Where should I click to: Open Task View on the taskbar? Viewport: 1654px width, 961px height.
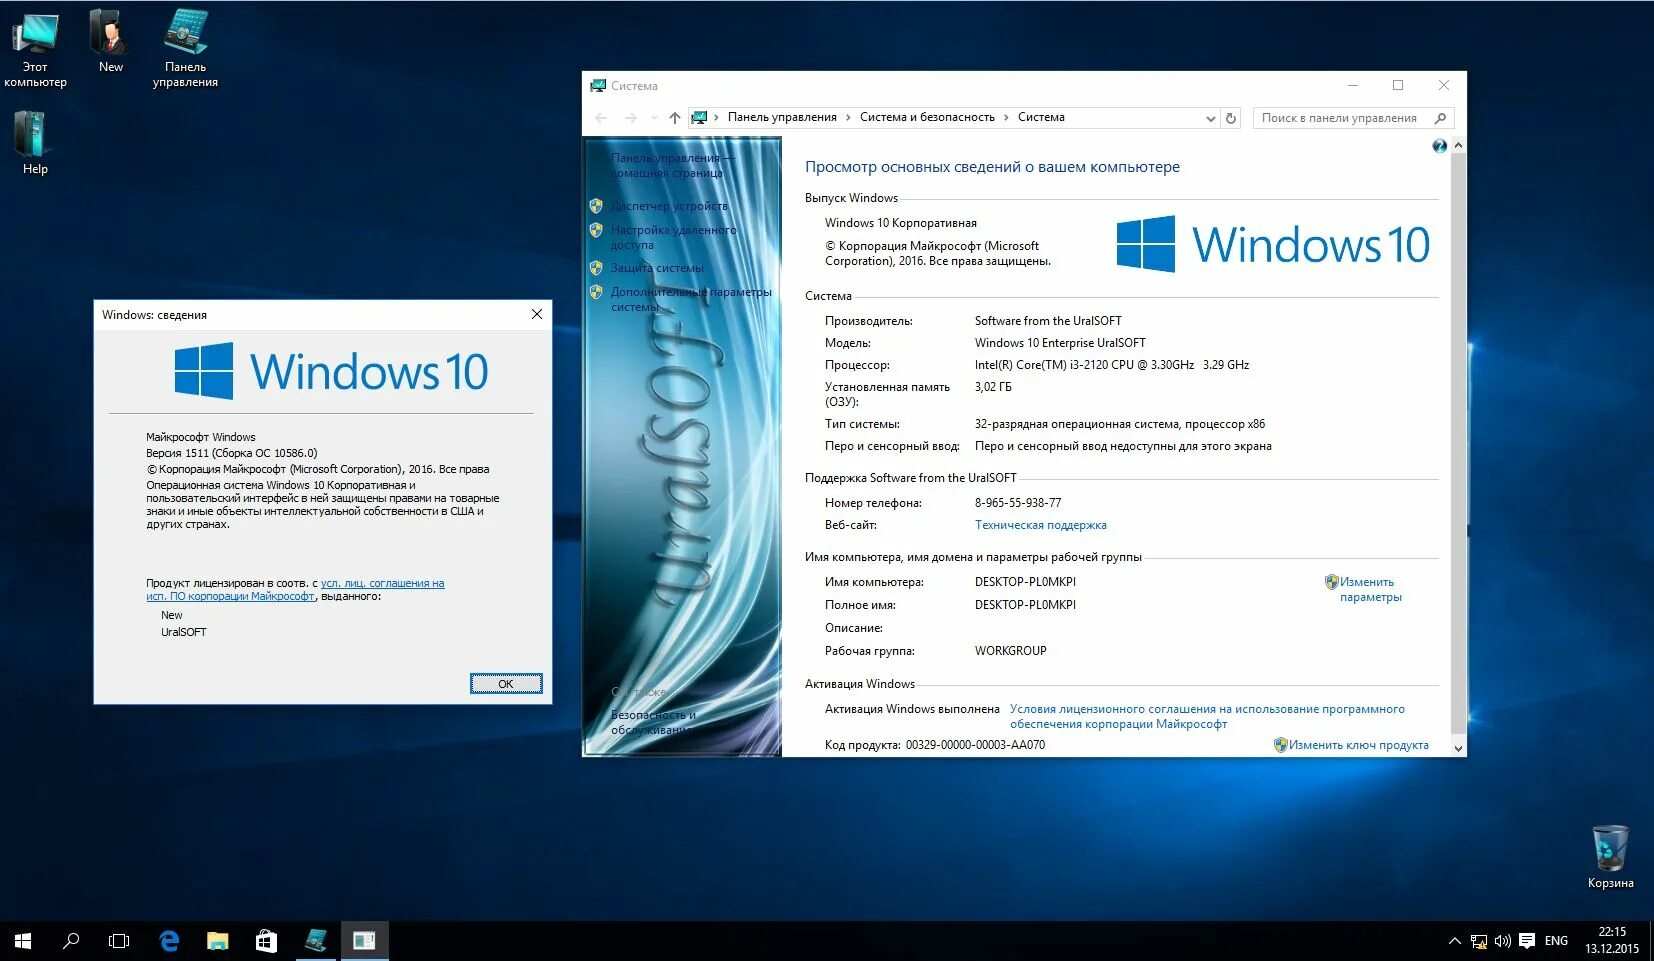pos(119,940)
